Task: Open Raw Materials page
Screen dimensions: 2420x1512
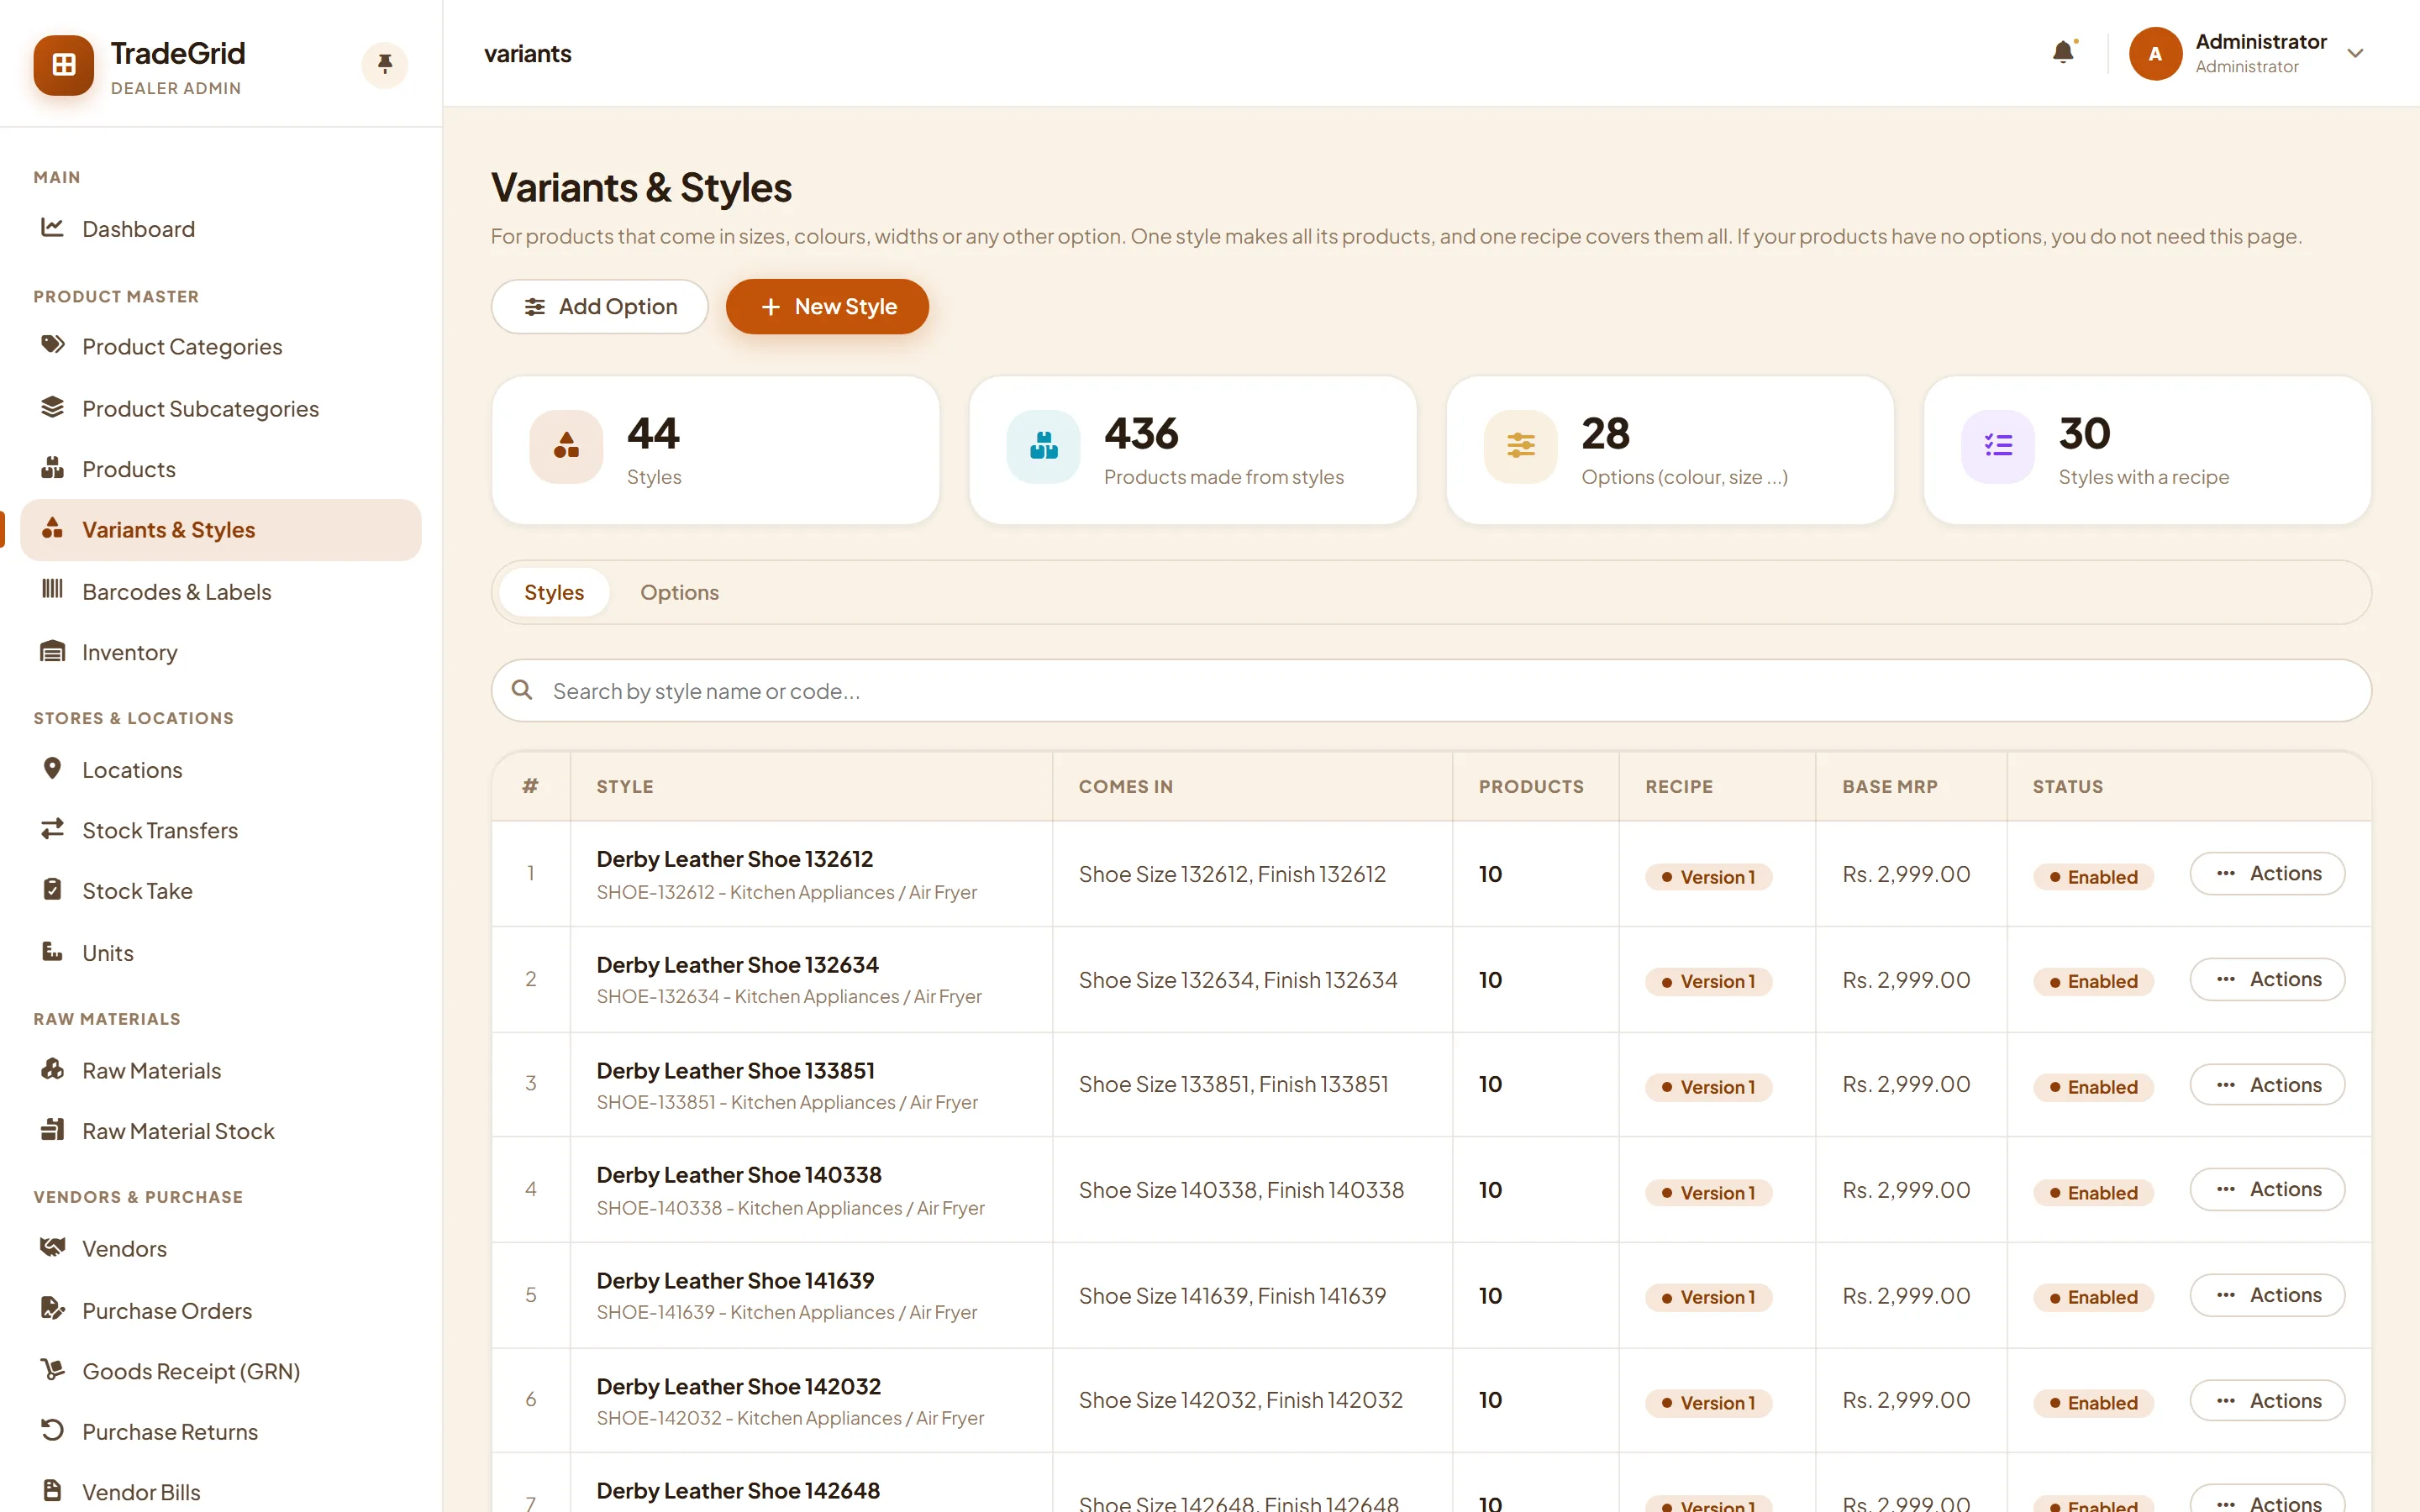Action: (x=221, y=1070)
